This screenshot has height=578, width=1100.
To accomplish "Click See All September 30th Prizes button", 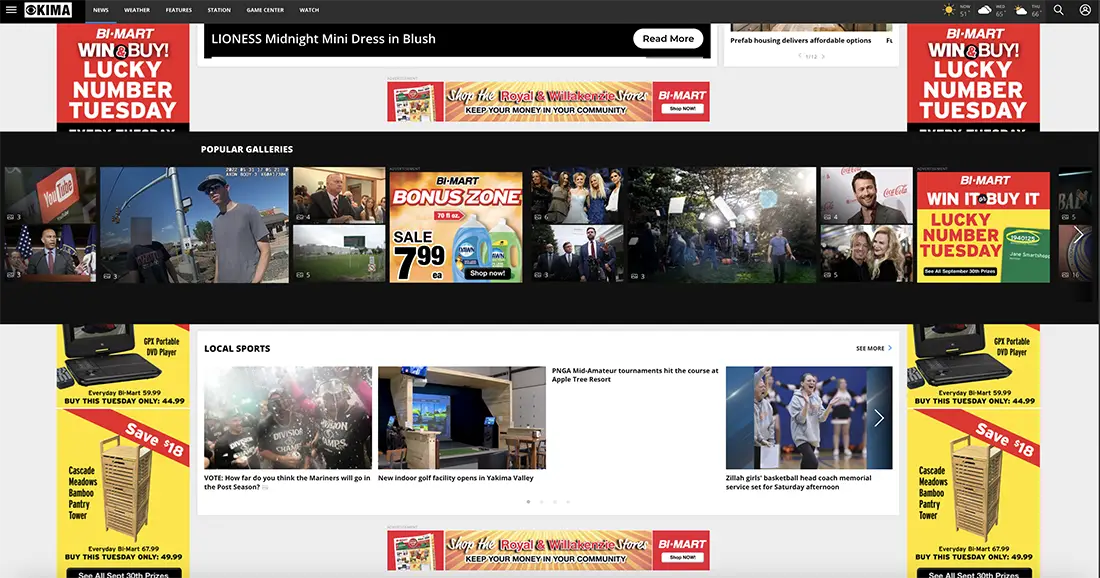I will point(960,271).
